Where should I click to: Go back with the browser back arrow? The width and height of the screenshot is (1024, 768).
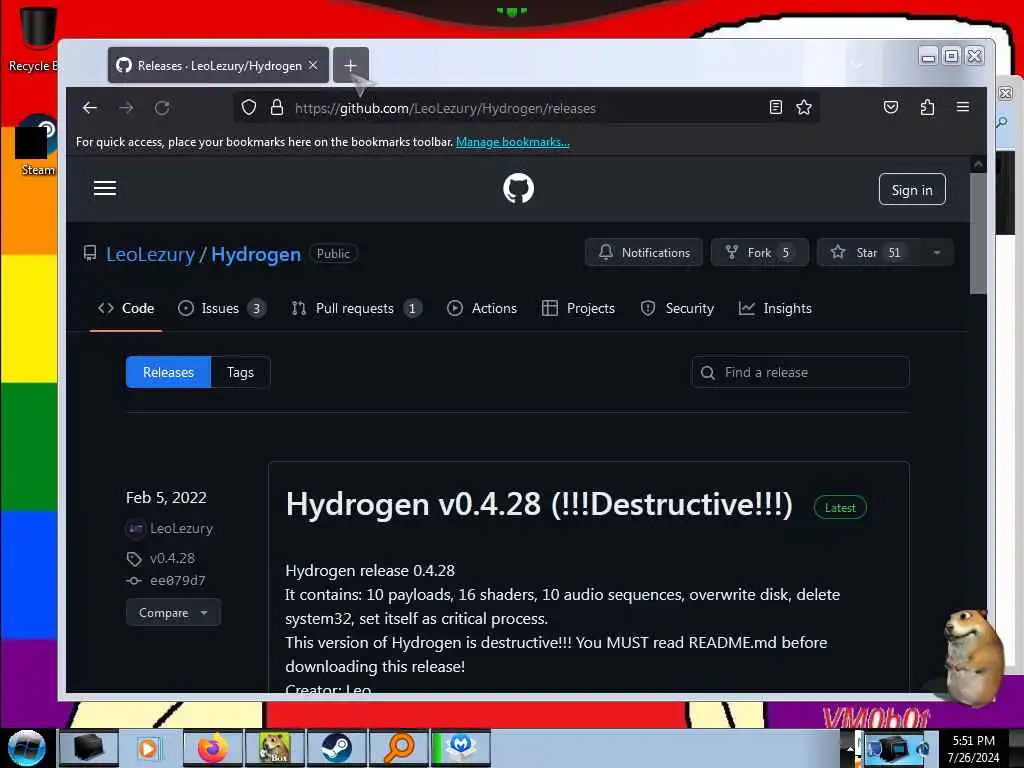(x=89, y=108)
